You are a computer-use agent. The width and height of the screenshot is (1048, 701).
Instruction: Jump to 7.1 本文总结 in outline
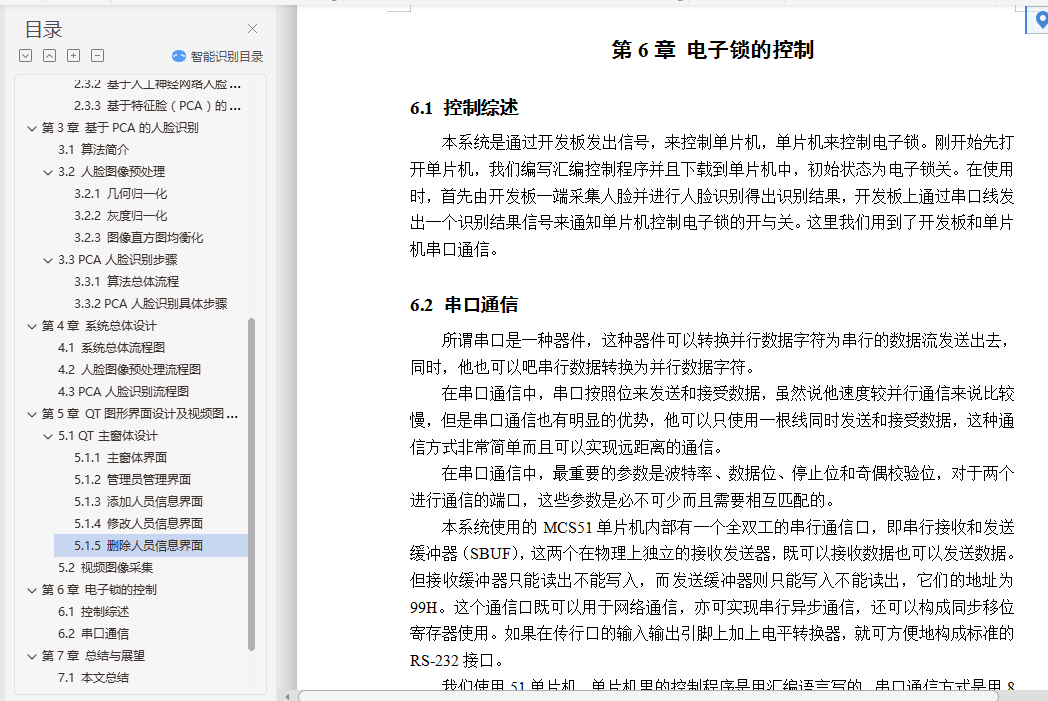(94, 678)
